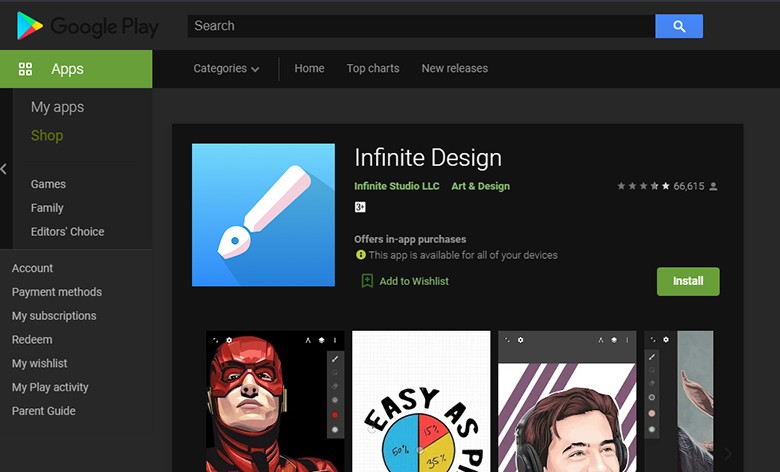Expand the Categories dropdown
Screen dimensions: 780x472
(x=226, y=69)
